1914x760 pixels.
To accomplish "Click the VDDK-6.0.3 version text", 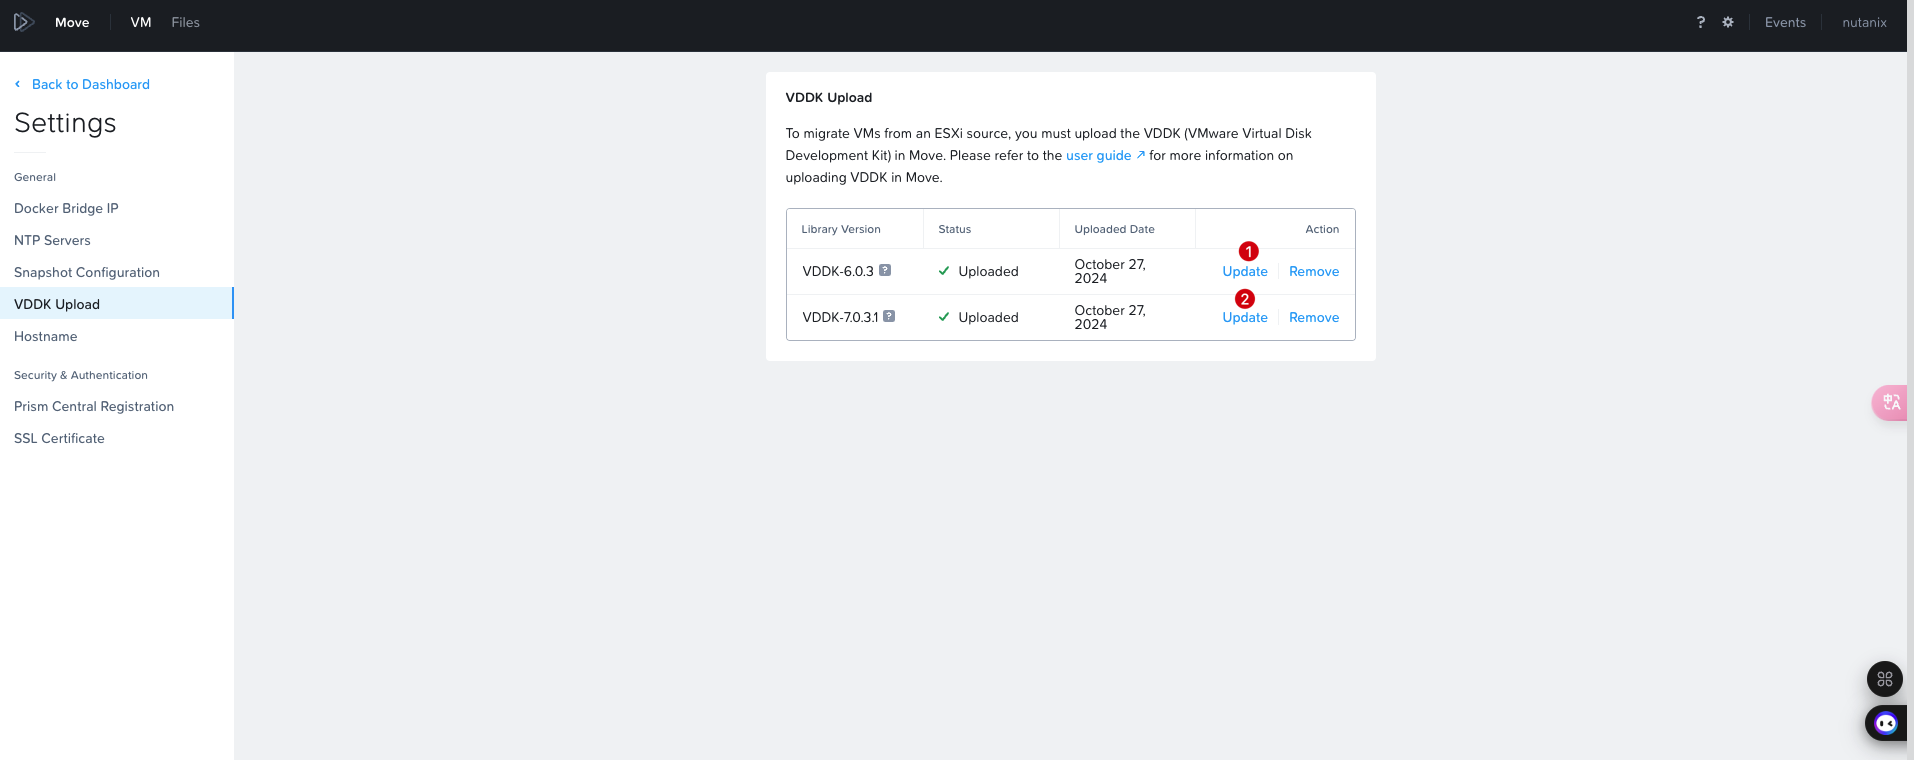I will tap(838, 271).
